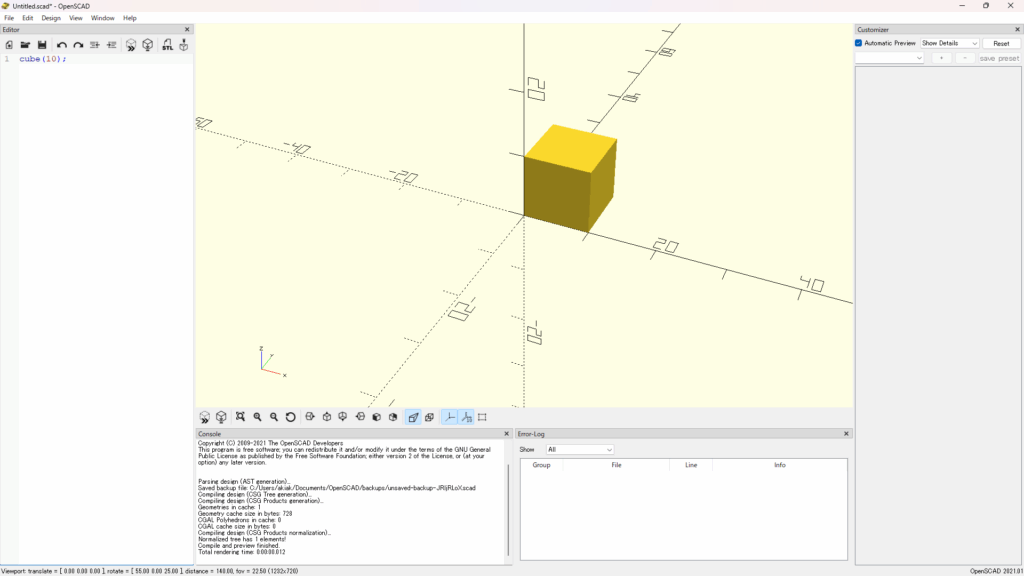1024x576 pixels.
Task: Toggle Perspective view mode in viewport toolbar
Action: (413, 417)
